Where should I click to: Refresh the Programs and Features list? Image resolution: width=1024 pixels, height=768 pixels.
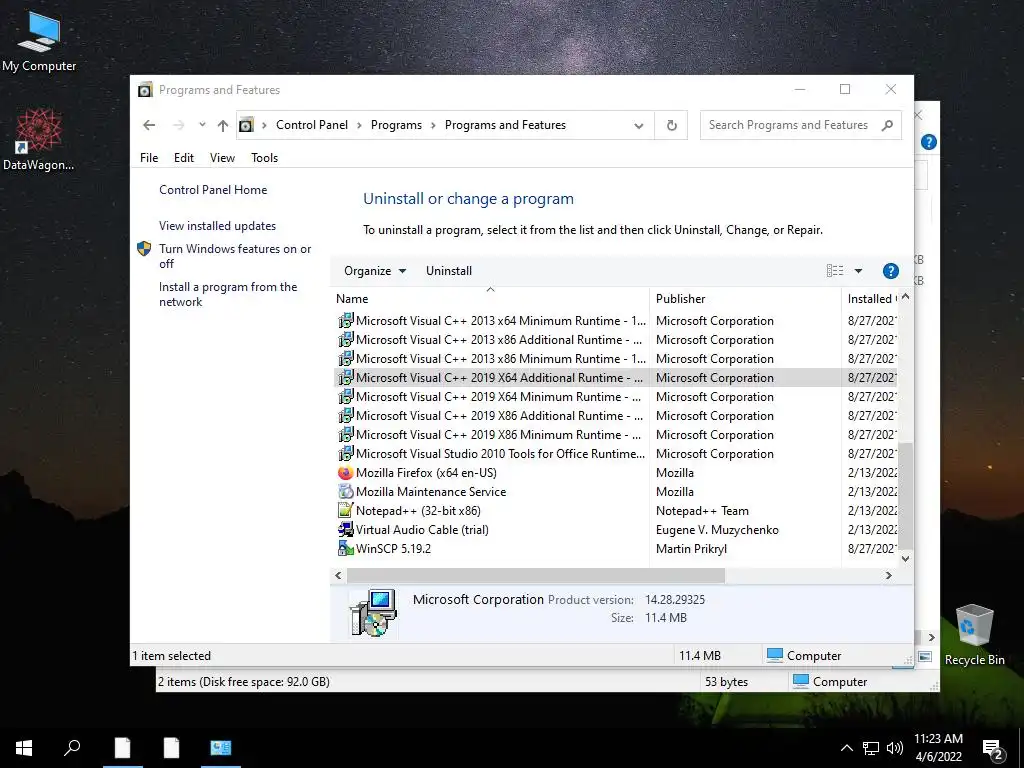671,125
